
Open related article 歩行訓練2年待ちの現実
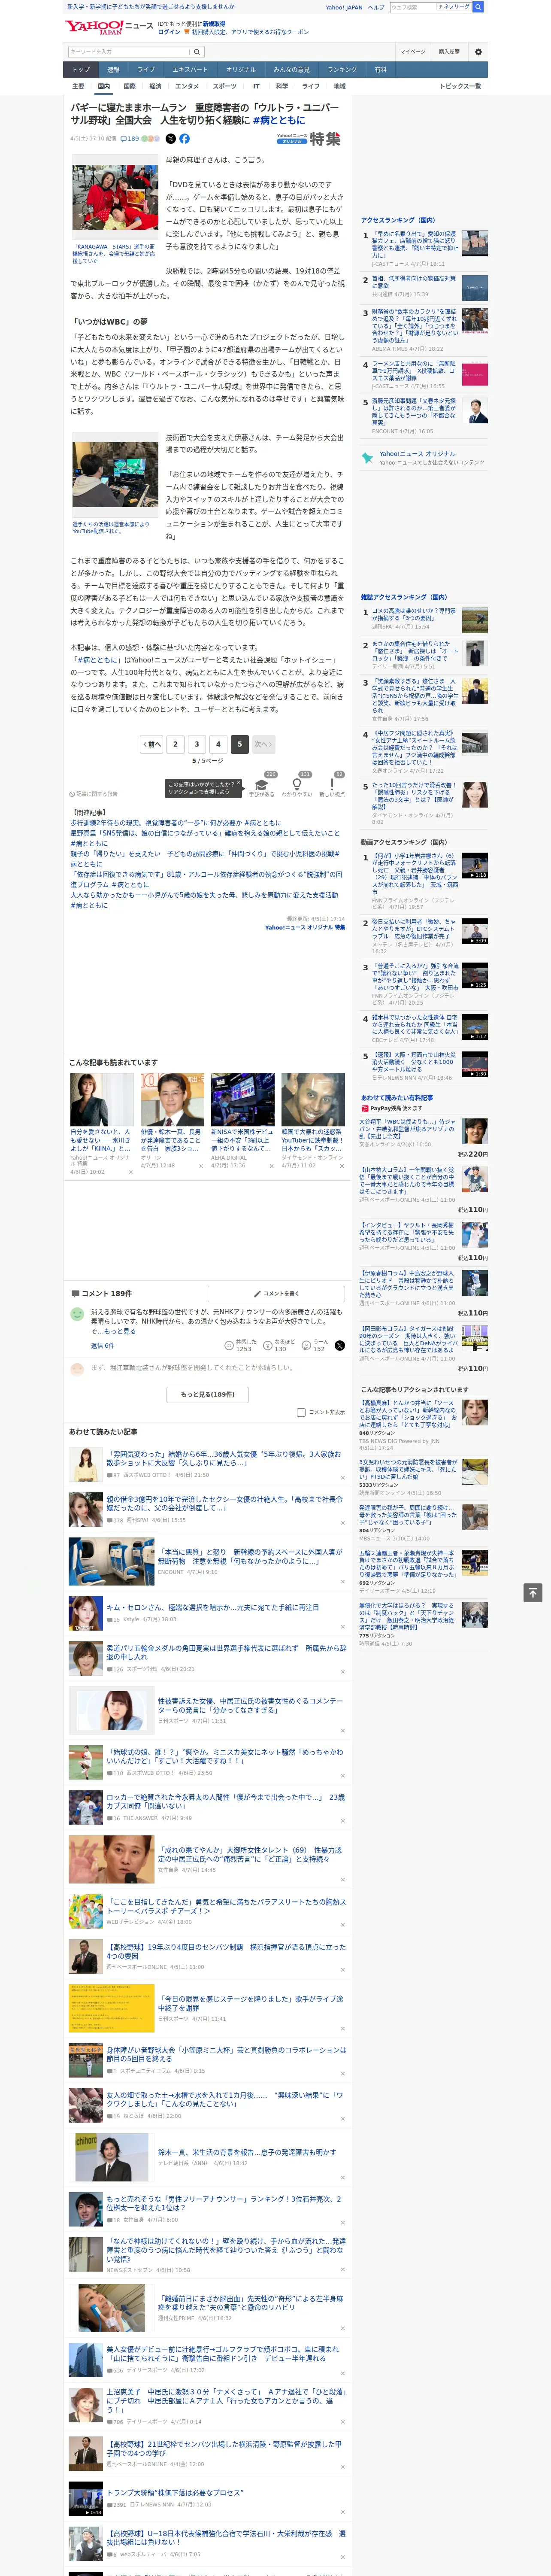[x=175, y=823]
